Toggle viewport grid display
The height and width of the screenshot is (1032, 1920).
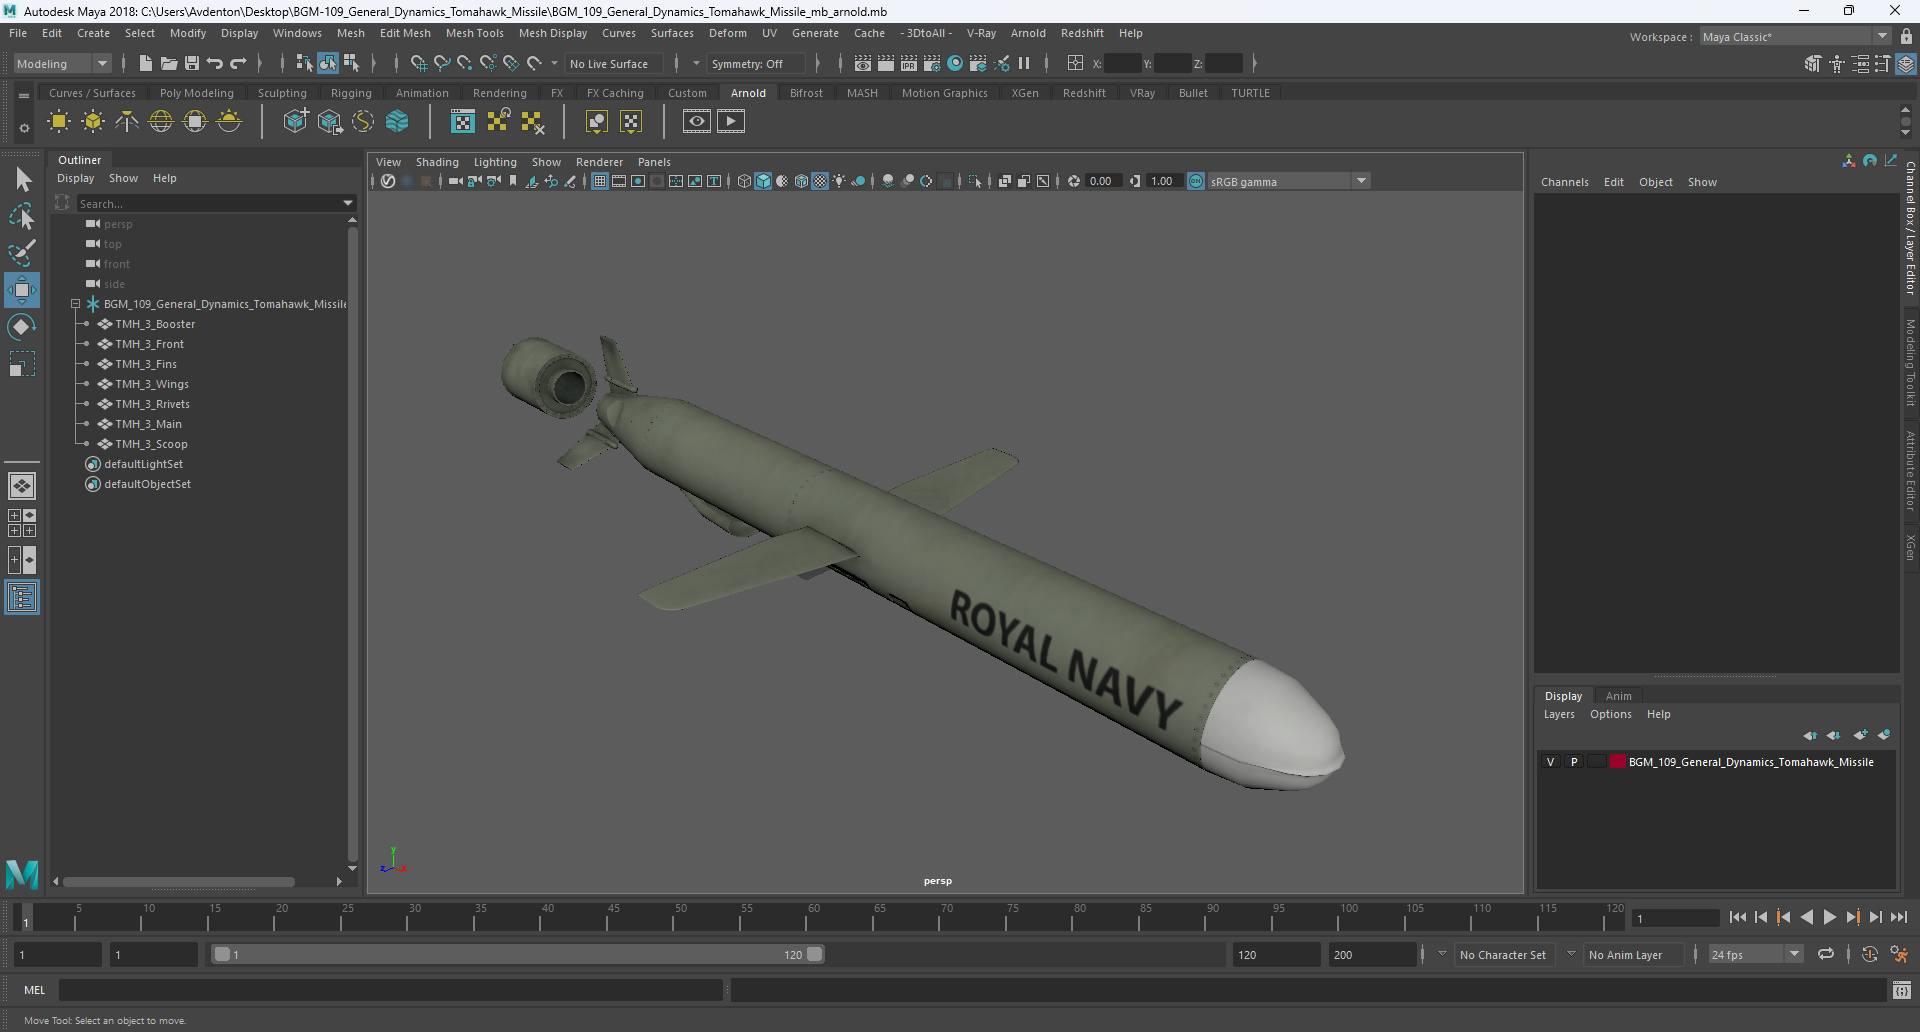600,181
